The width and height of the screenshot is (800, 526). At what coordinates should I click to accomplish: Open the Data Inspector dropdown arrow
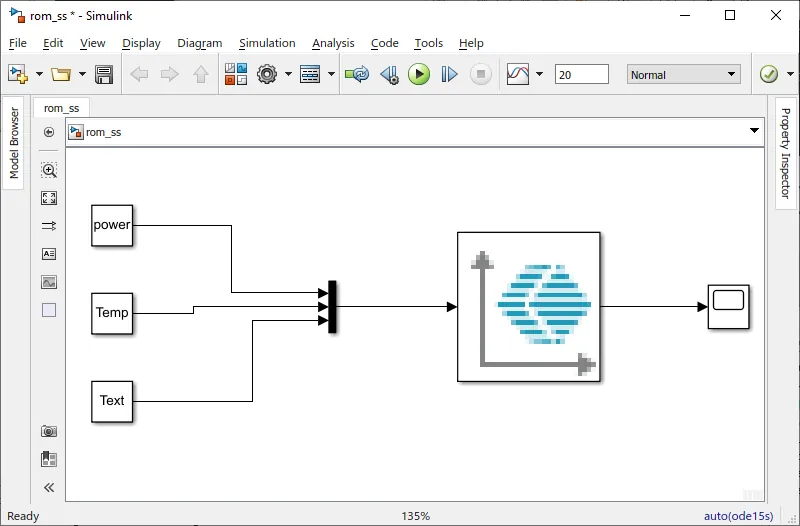[x=540, y=75]
